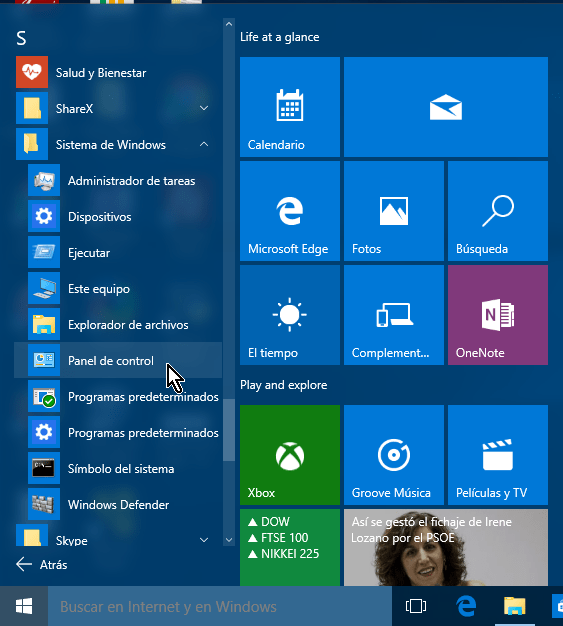Expand the Skype folder chevron
Screen dimensions: 563x626
[204, 540]
